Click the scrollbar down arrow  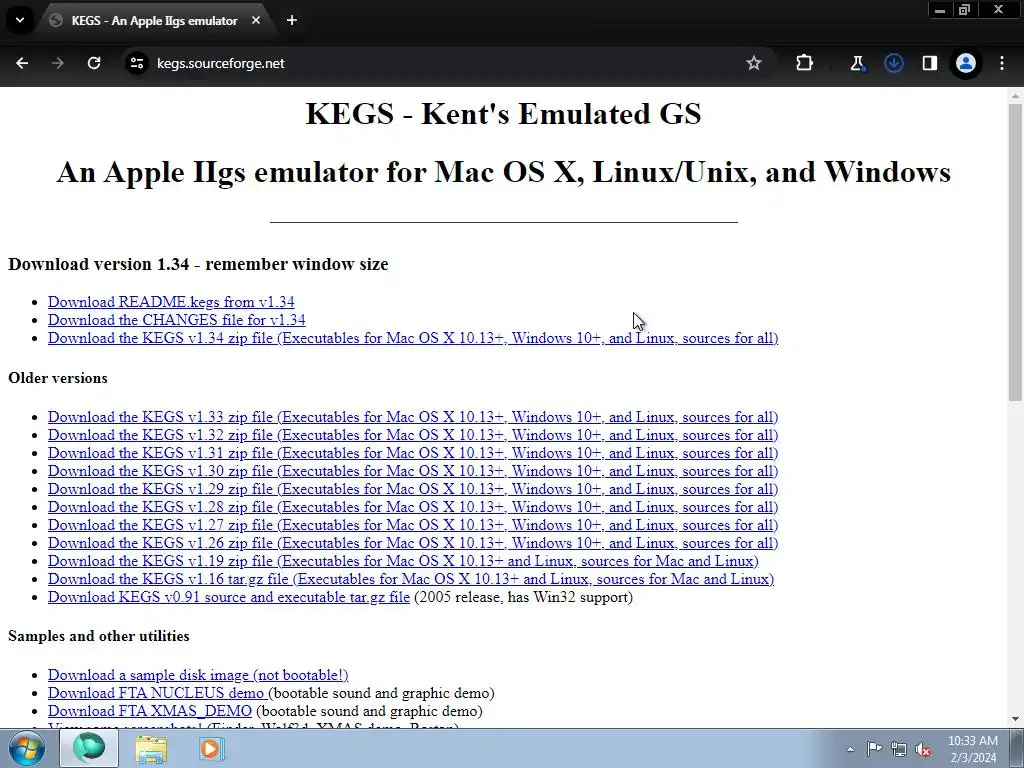(x=1015, y=719)
